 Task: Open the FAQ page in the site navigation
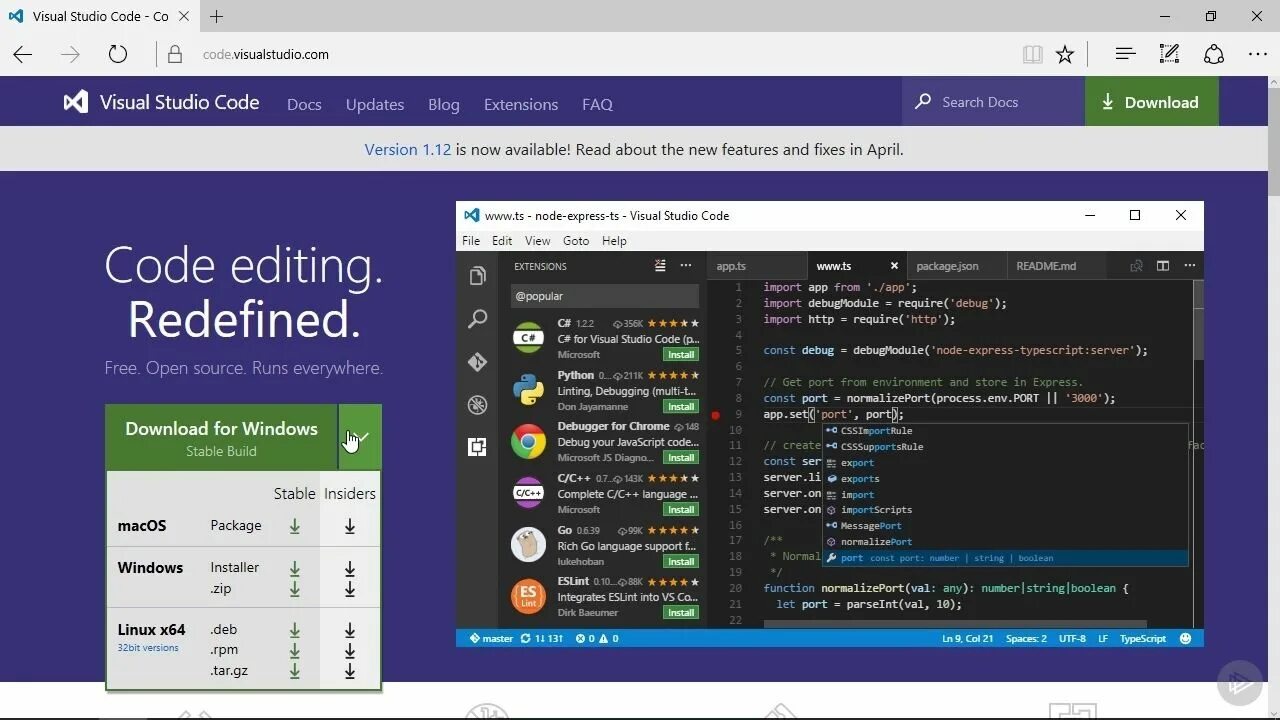coord(597,104)
